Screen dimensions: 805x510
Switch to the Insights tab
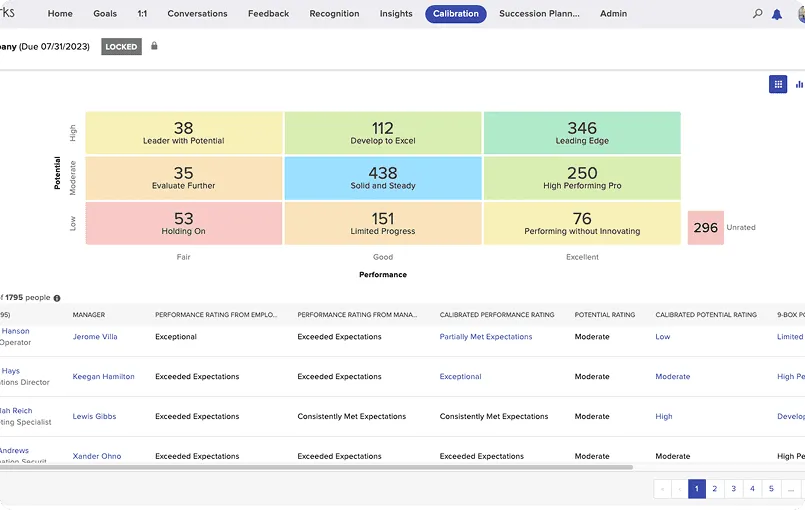[396, 14]
